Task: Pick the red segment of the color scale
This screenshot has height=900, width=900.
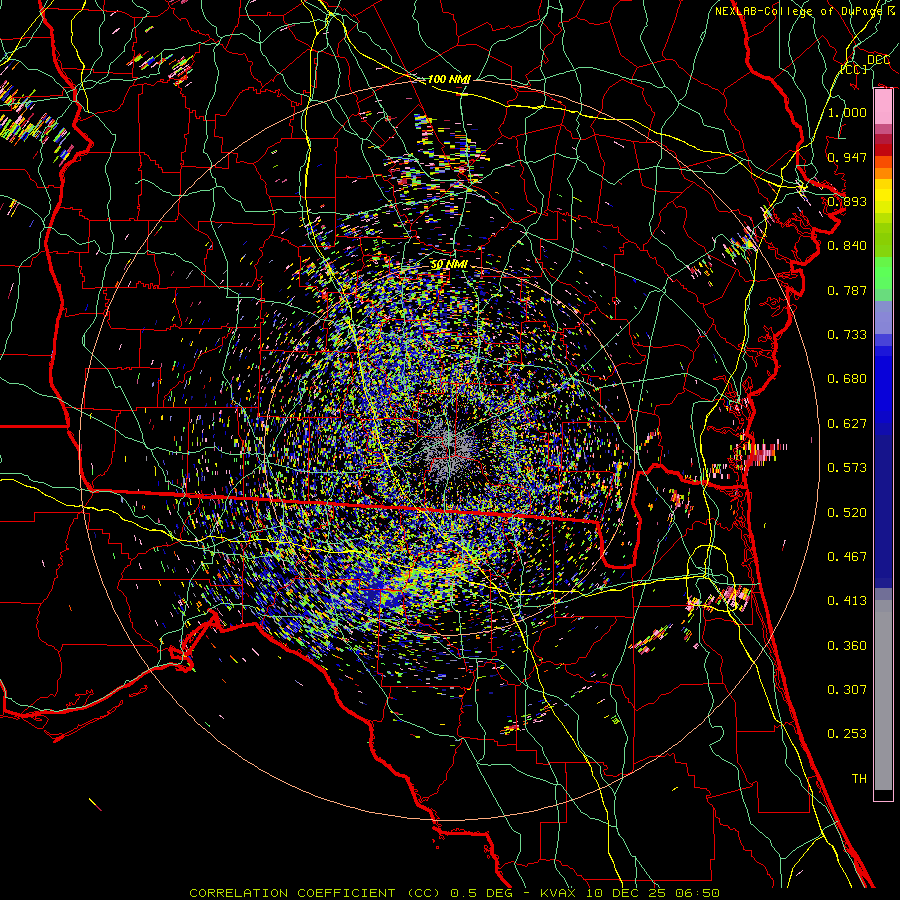Action: coord(883,149)
